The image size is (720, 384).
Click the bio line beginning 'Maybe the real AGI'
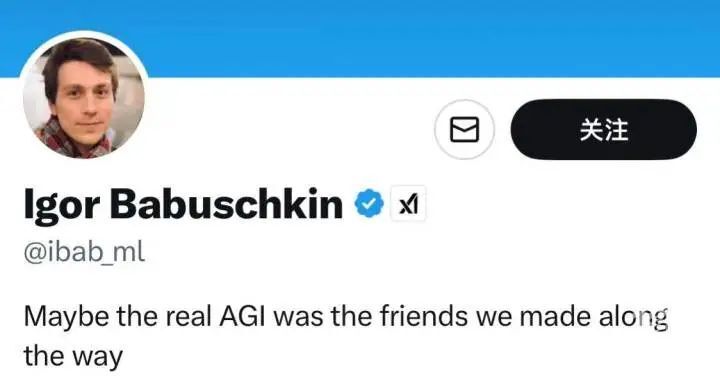(345, 336)
